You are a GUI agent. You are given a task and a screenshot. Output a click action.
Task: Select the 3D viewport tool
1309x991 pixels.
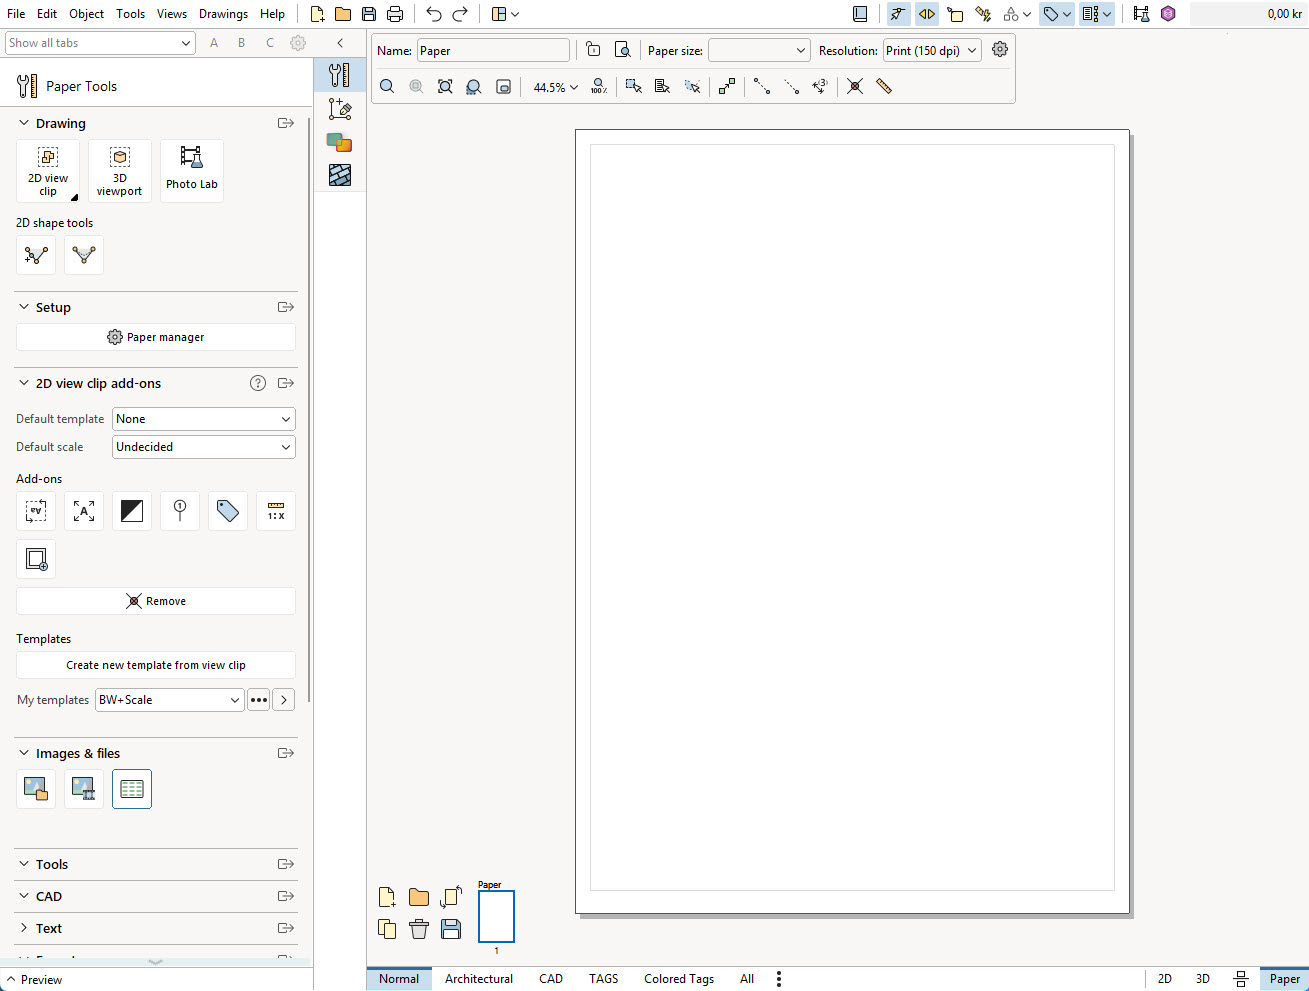pyautogui.click(x=120, y=171)
